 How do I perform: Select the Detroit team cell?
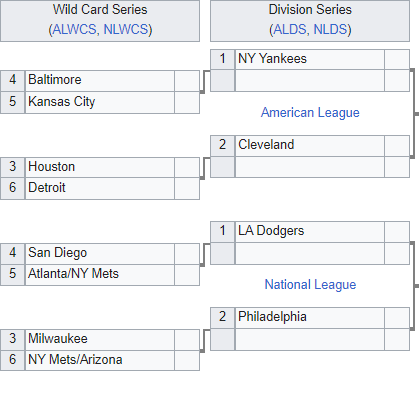[x=100, y=188]
